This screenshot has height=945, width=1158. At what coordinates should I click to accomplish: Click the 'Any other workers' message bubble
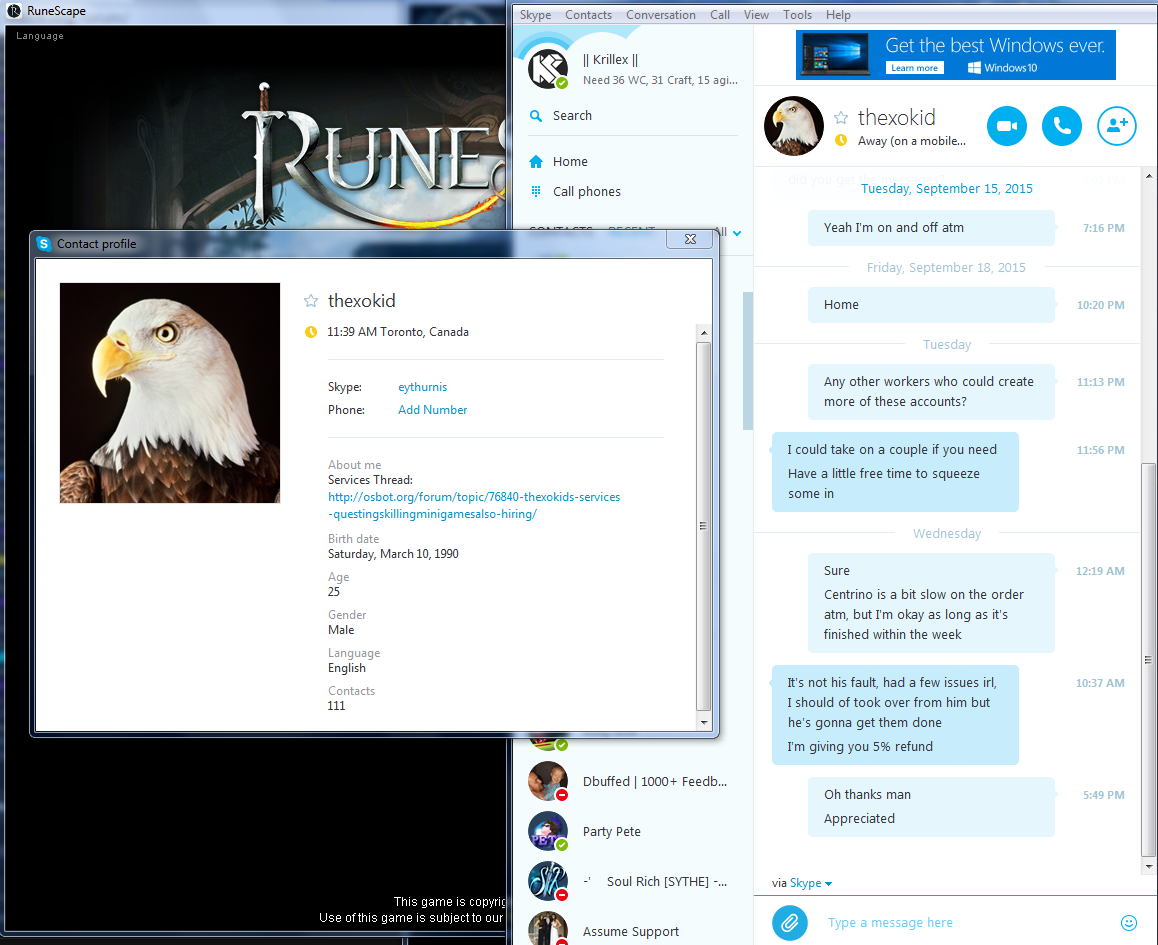pyautogui.click(x=931, y=391)
